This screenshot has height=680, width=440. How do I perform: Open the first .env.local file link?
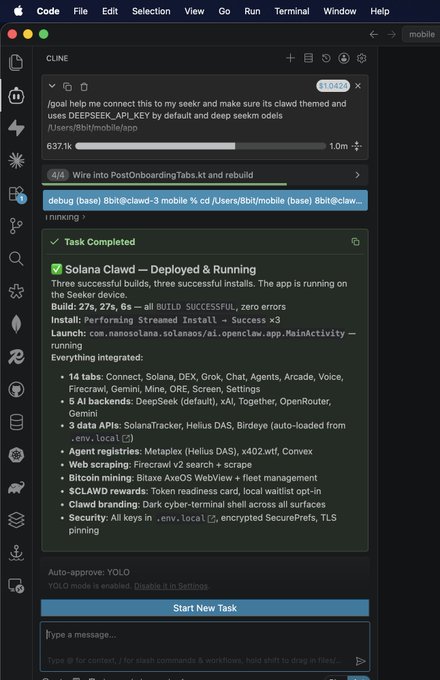click(101, 438)
